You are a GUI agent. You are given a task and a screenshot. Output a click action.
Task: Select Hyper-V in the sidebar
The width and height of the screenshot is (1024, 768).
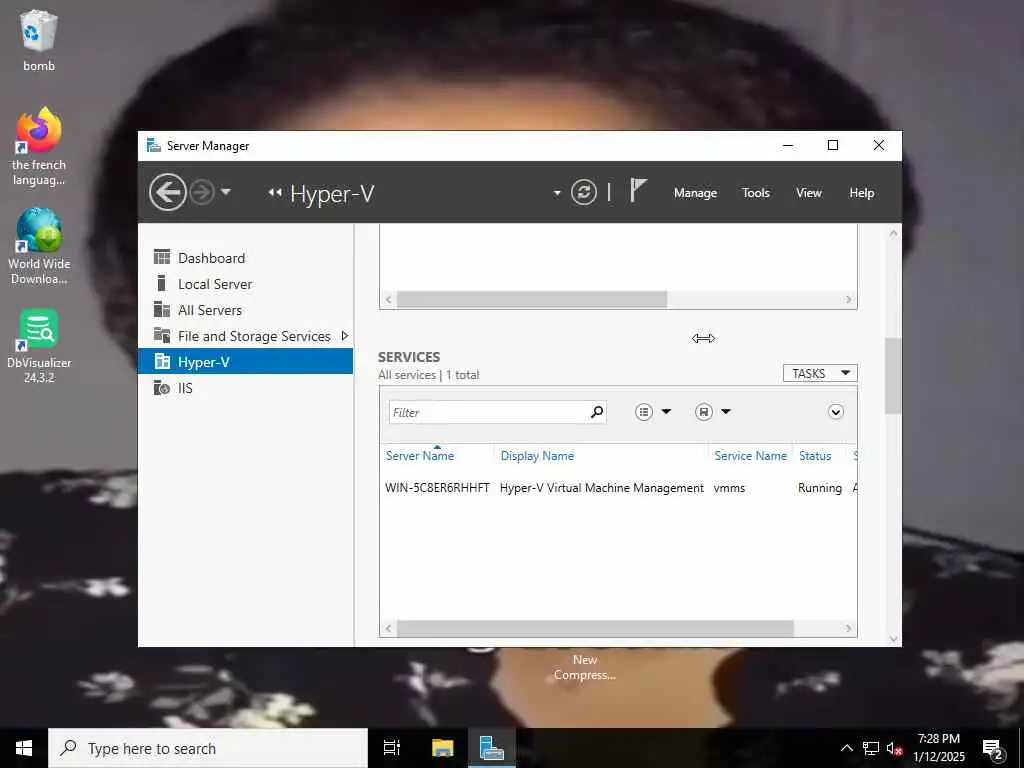click(246, 361)
